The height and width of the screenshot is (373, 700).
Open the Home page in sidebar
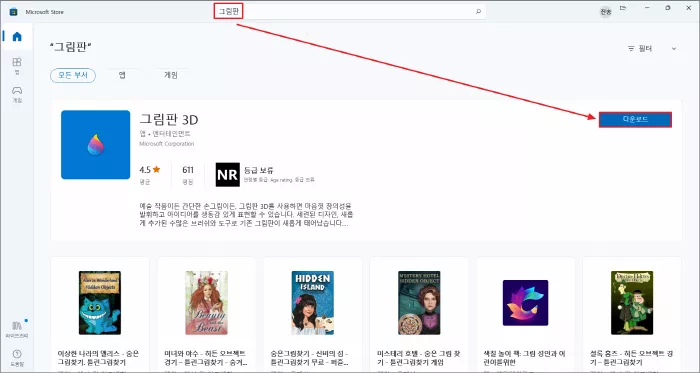[17, 37]
